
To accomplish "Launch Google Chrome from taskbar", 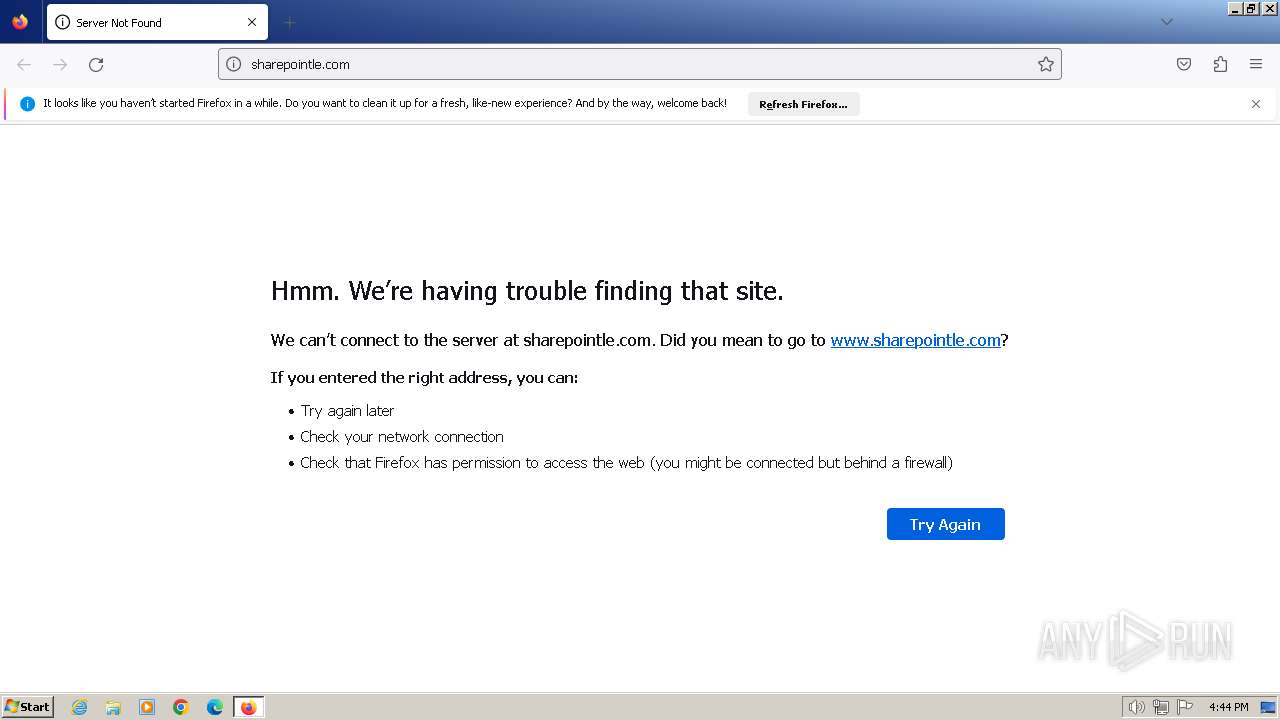I will 181,707.
